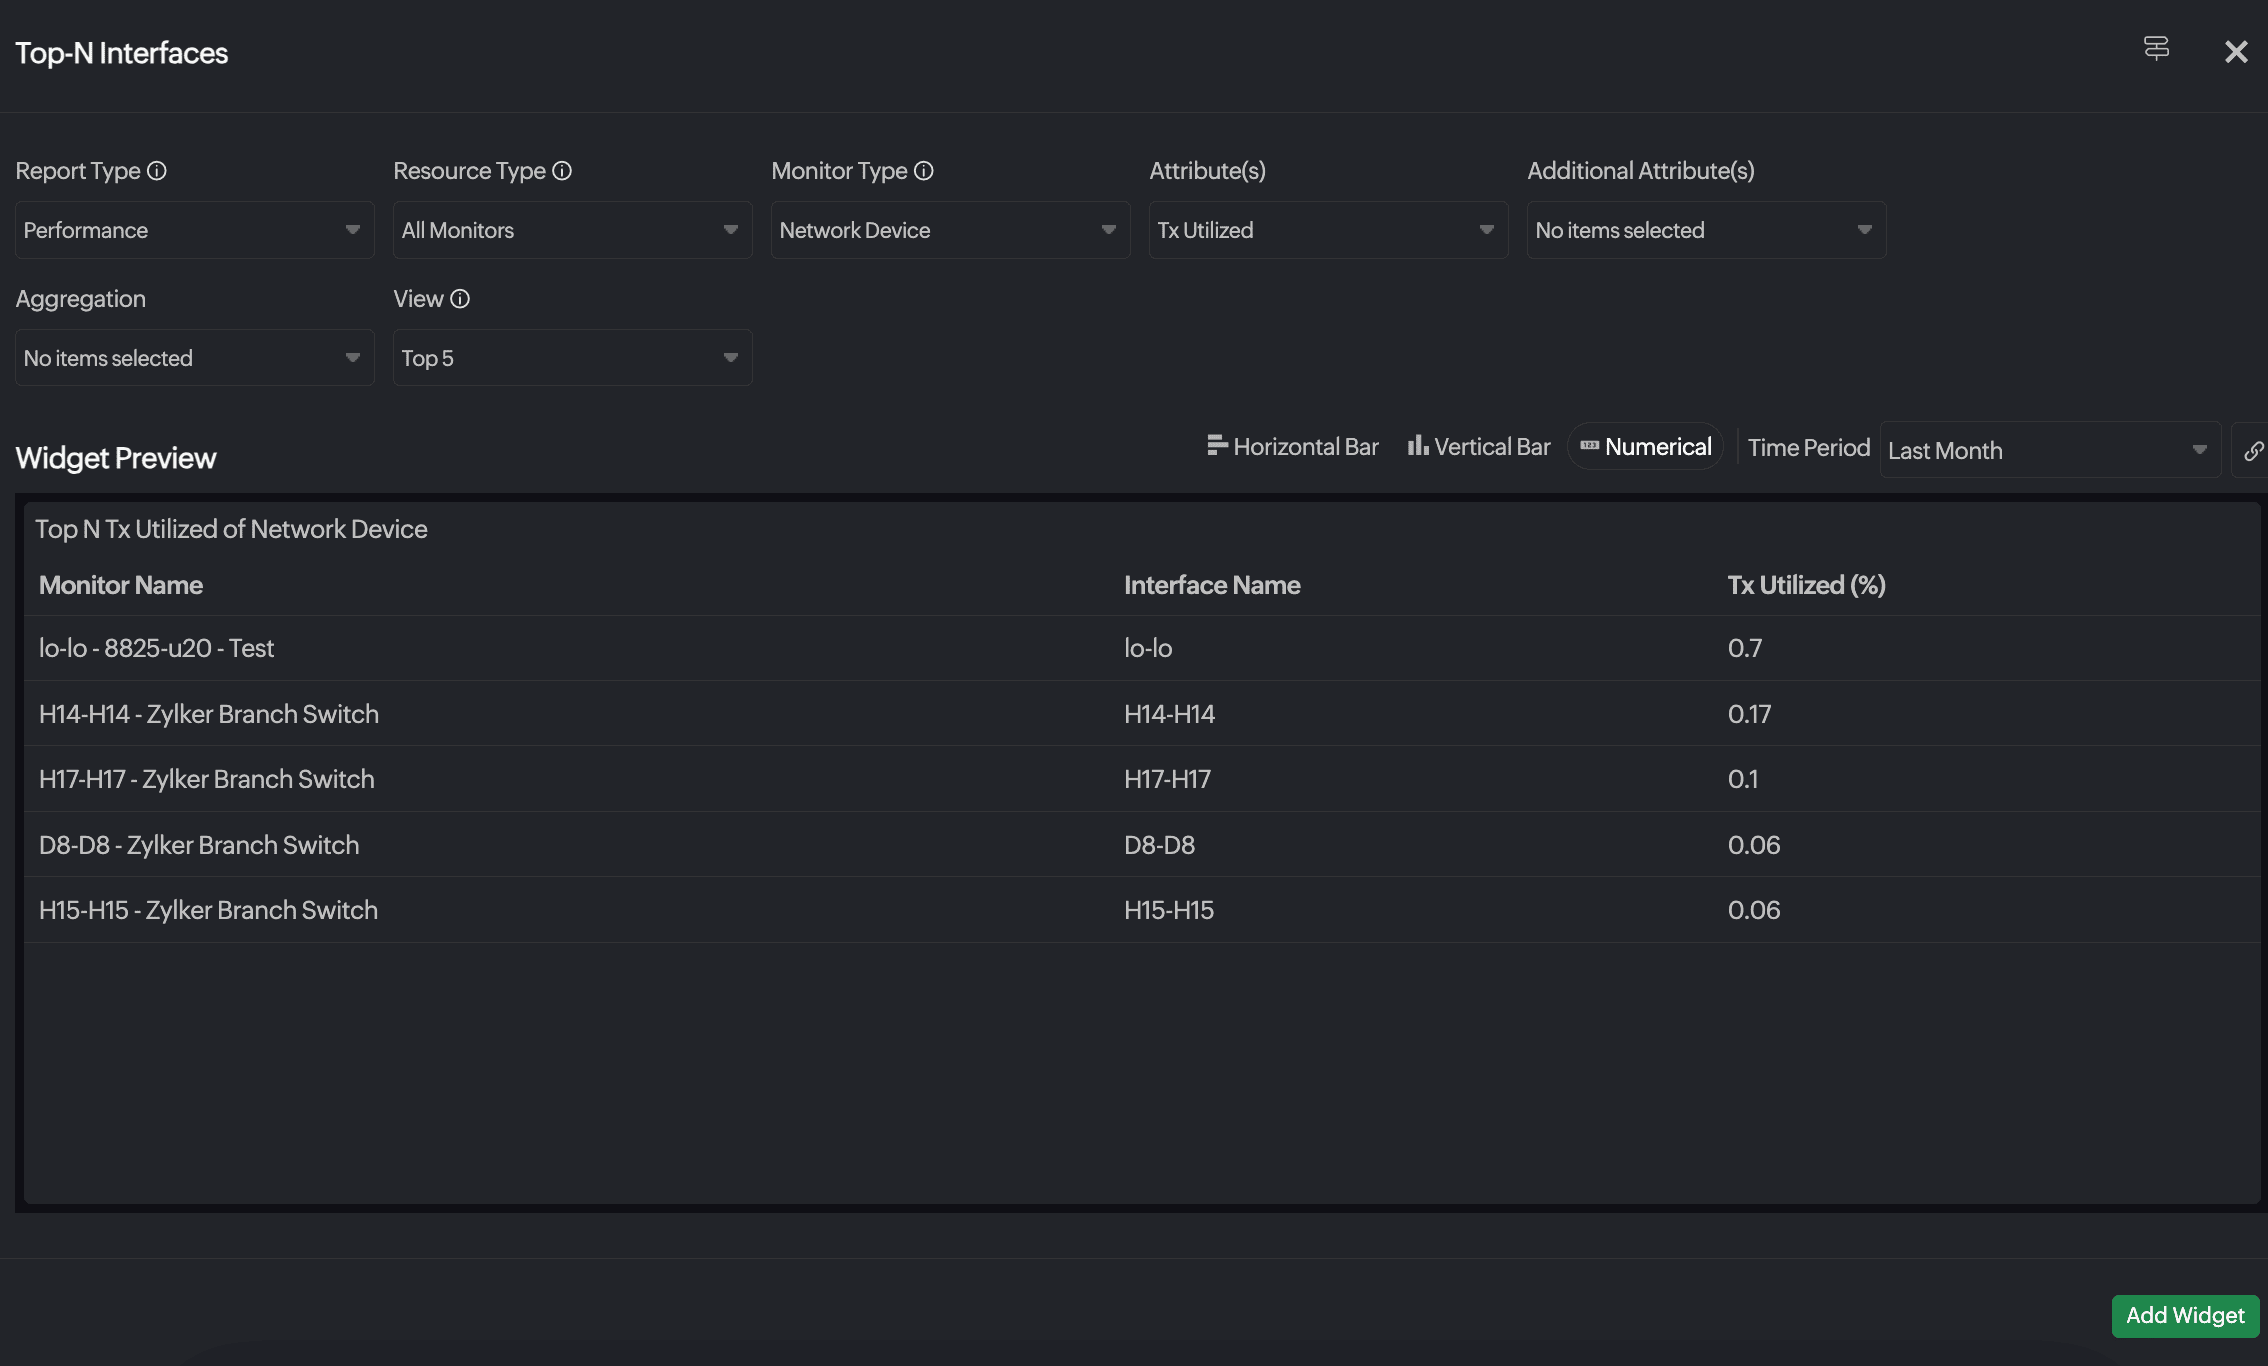Expand the All Monitors resource dropdown

click(572, 230)
